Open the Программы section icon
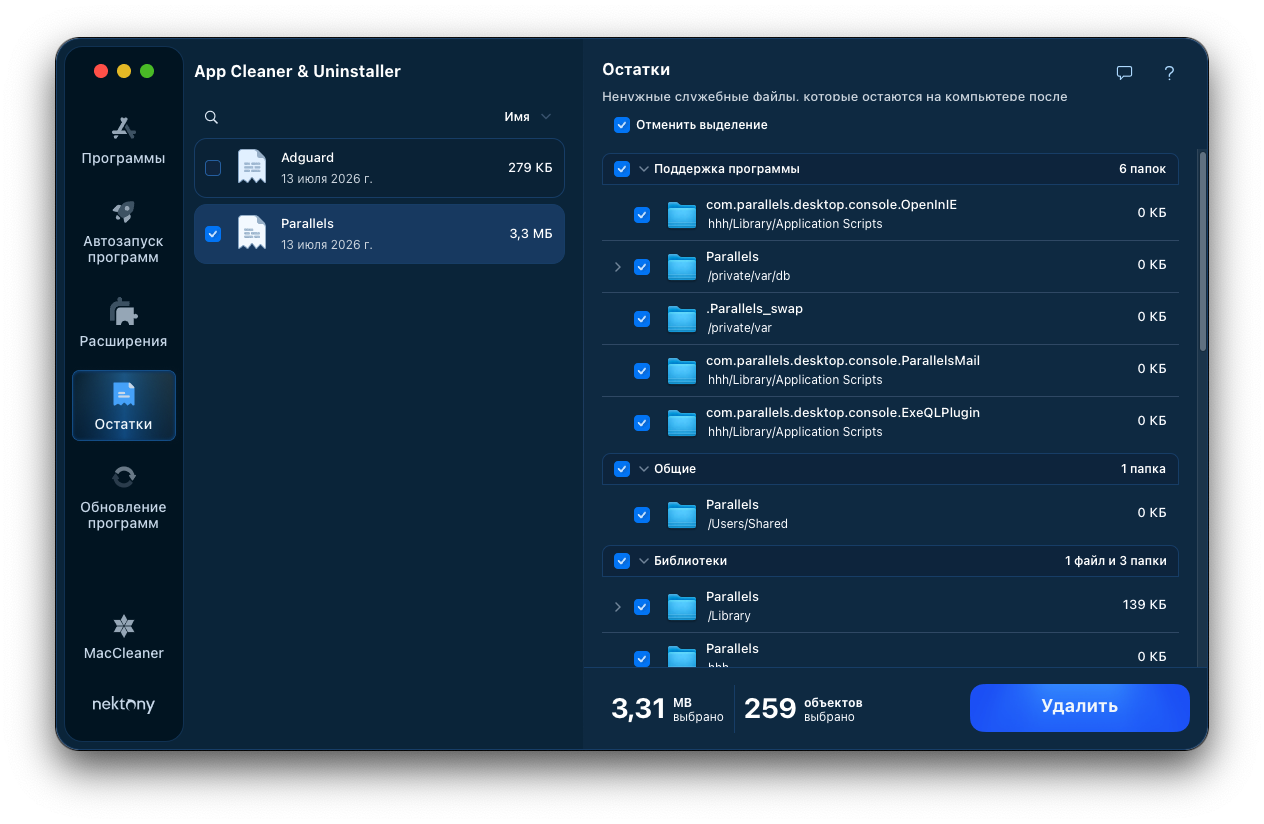The width and height of the screenshot is (1264, 824). (124, 128)
